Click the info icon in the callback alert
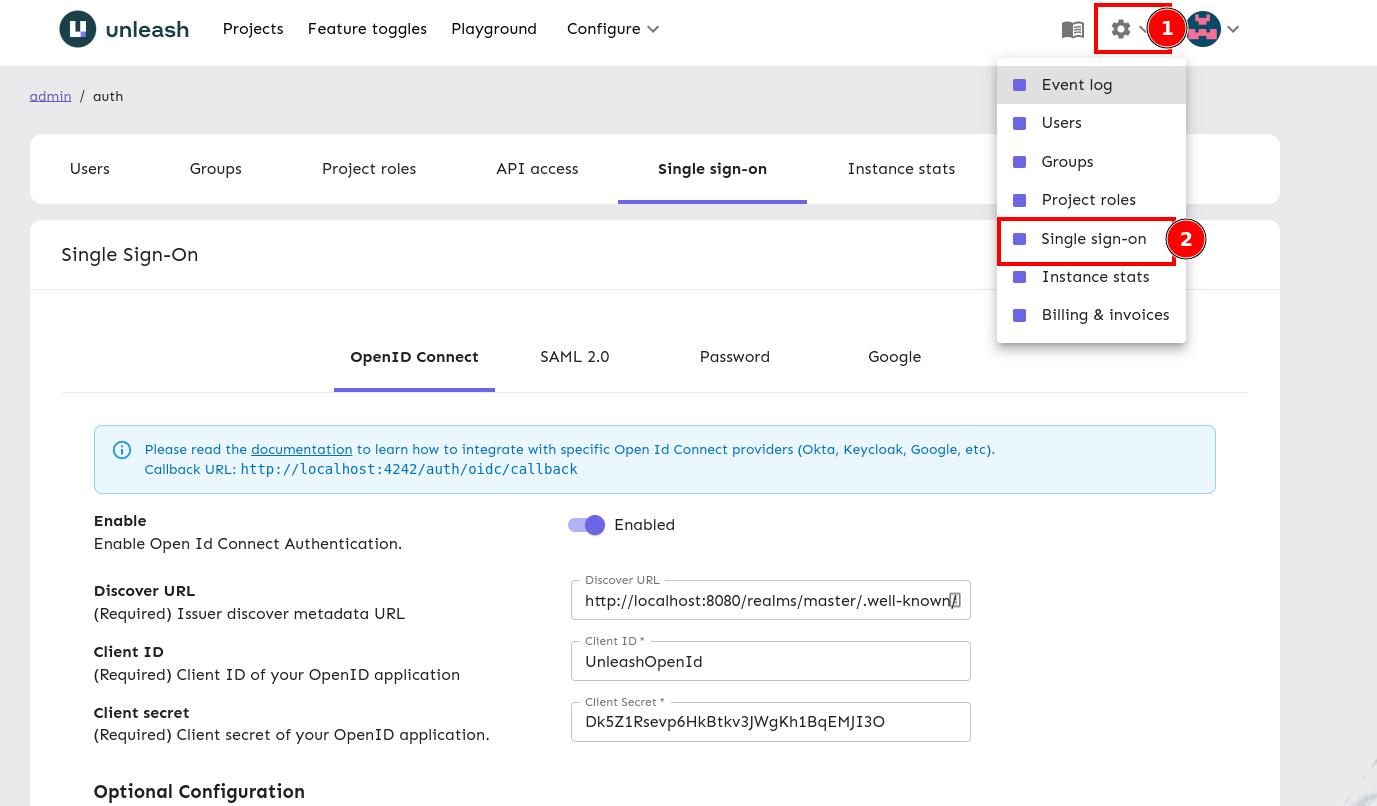This screenshot has width=1377, height=806. 121,450
